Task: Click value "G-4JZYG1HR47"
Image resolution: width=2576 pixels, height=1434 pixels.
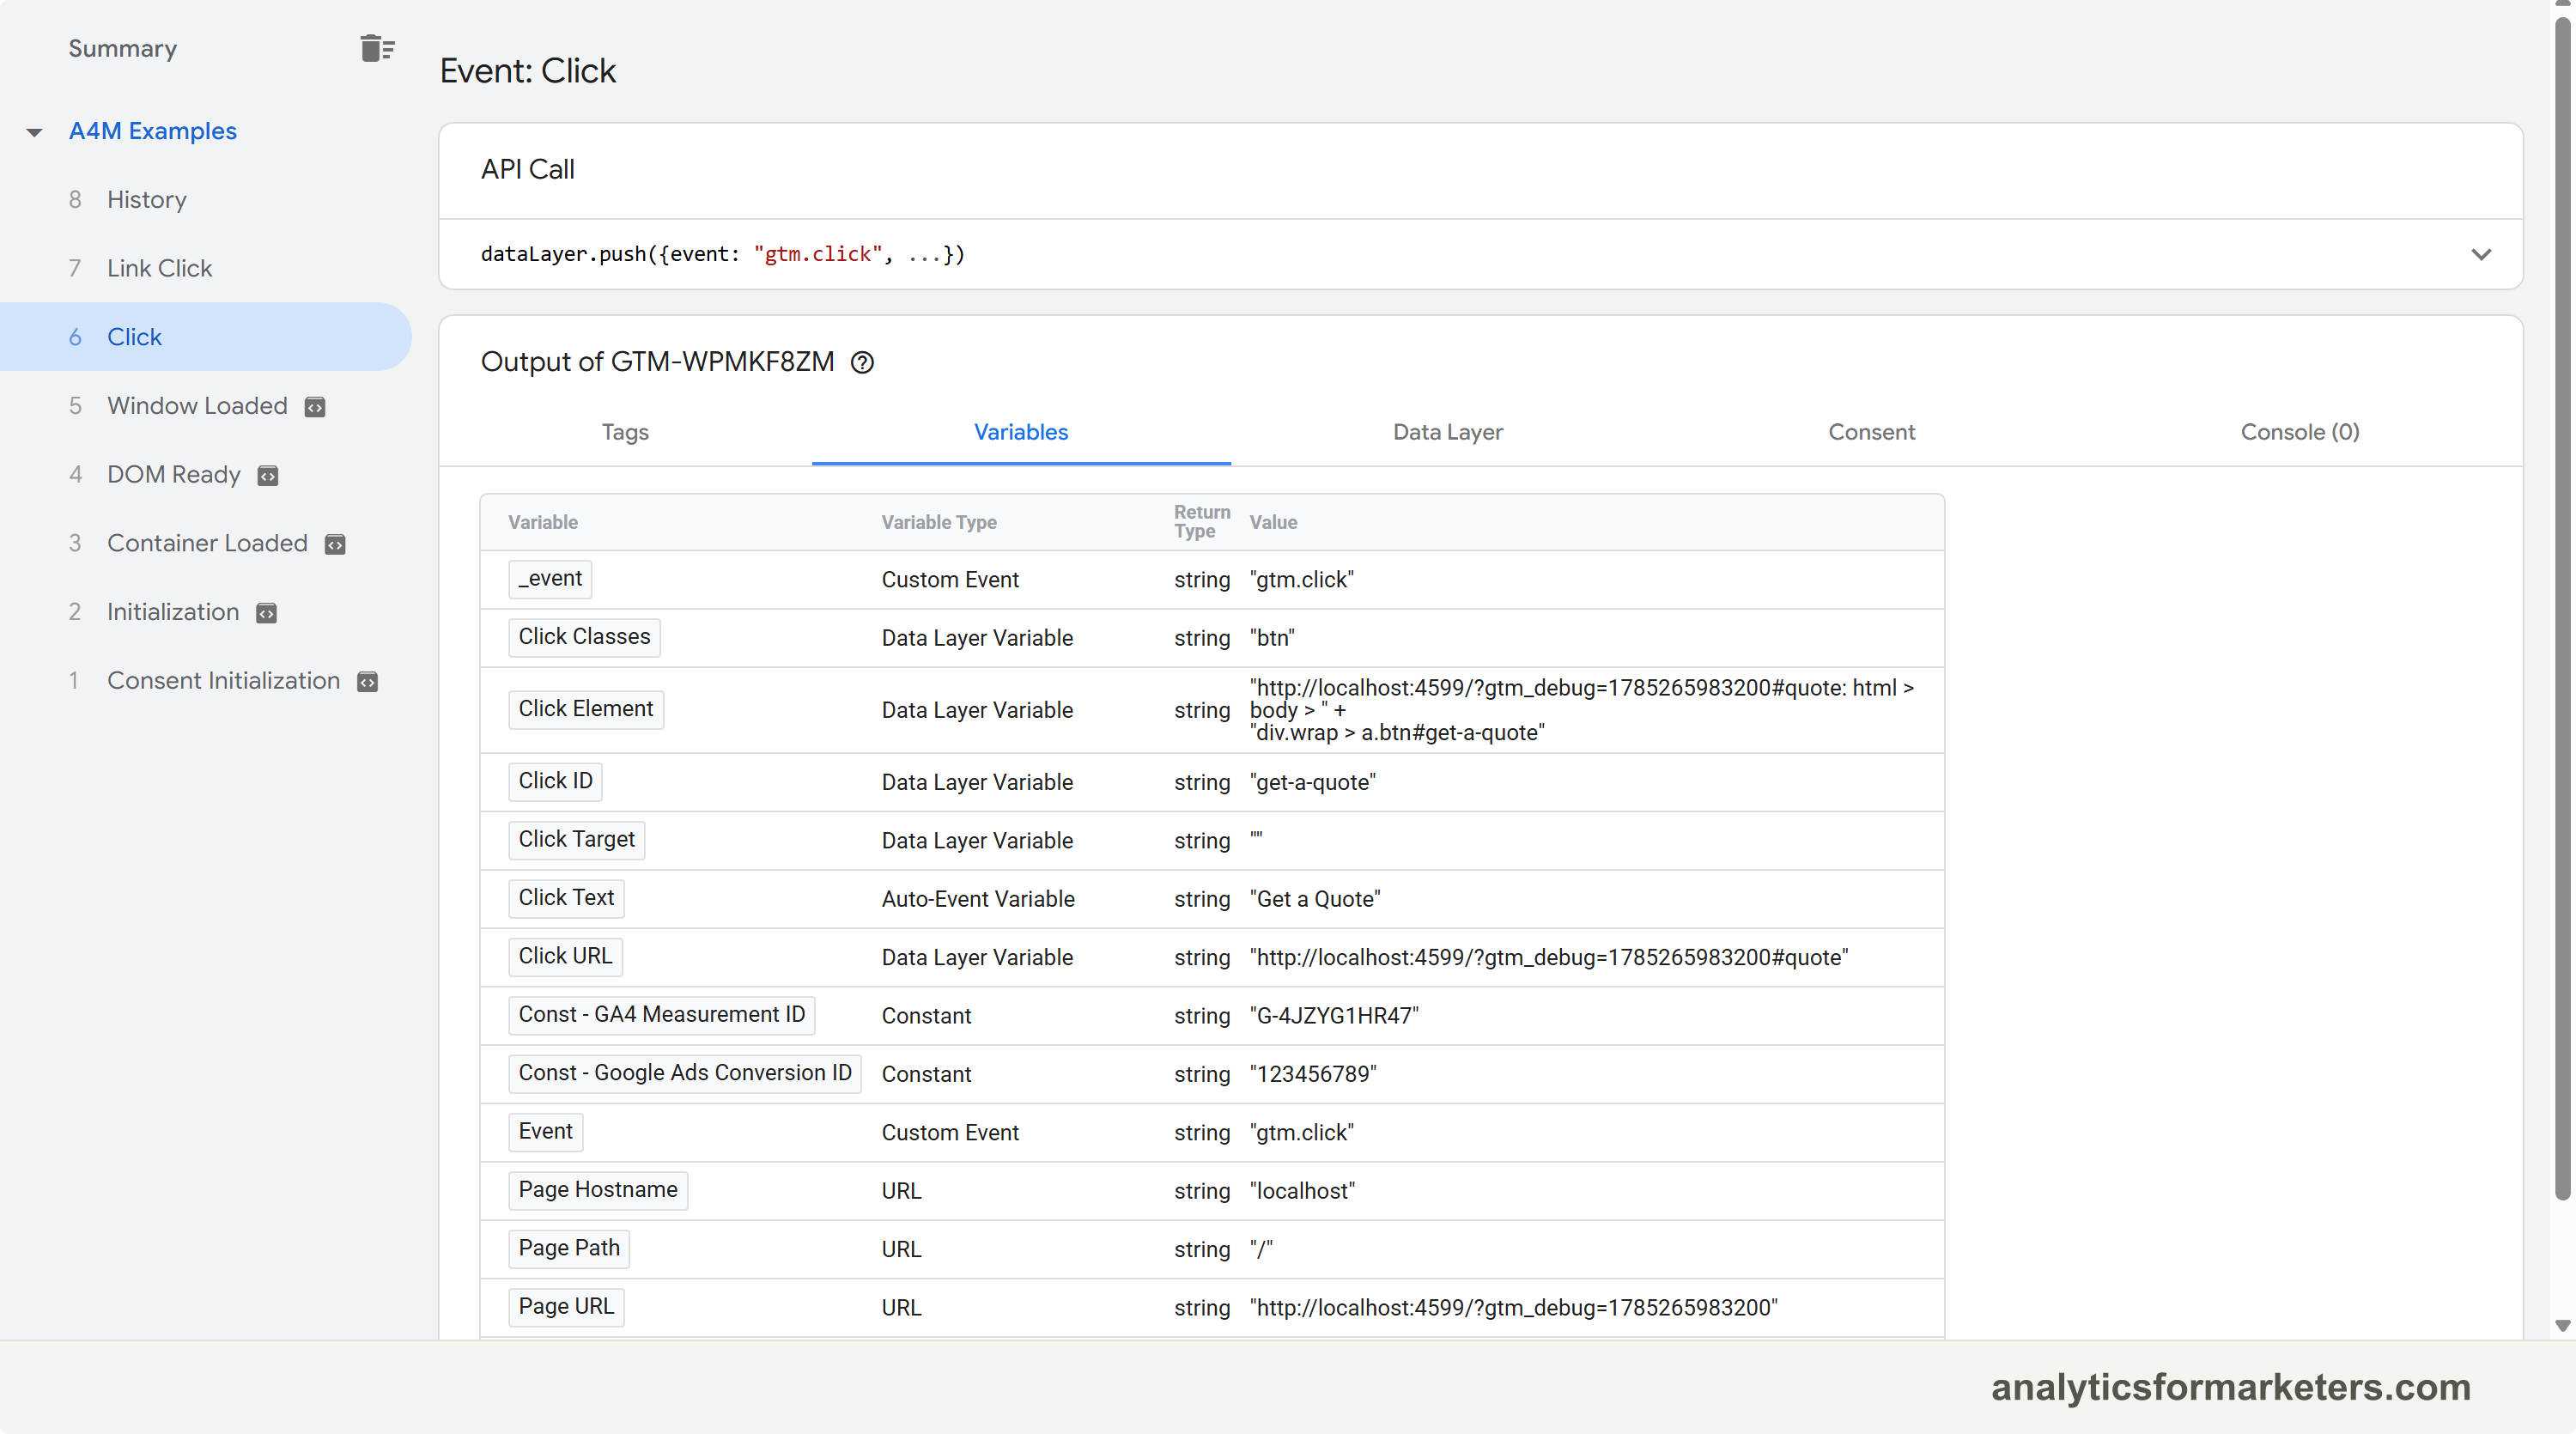Action: click(1334, 1016)
